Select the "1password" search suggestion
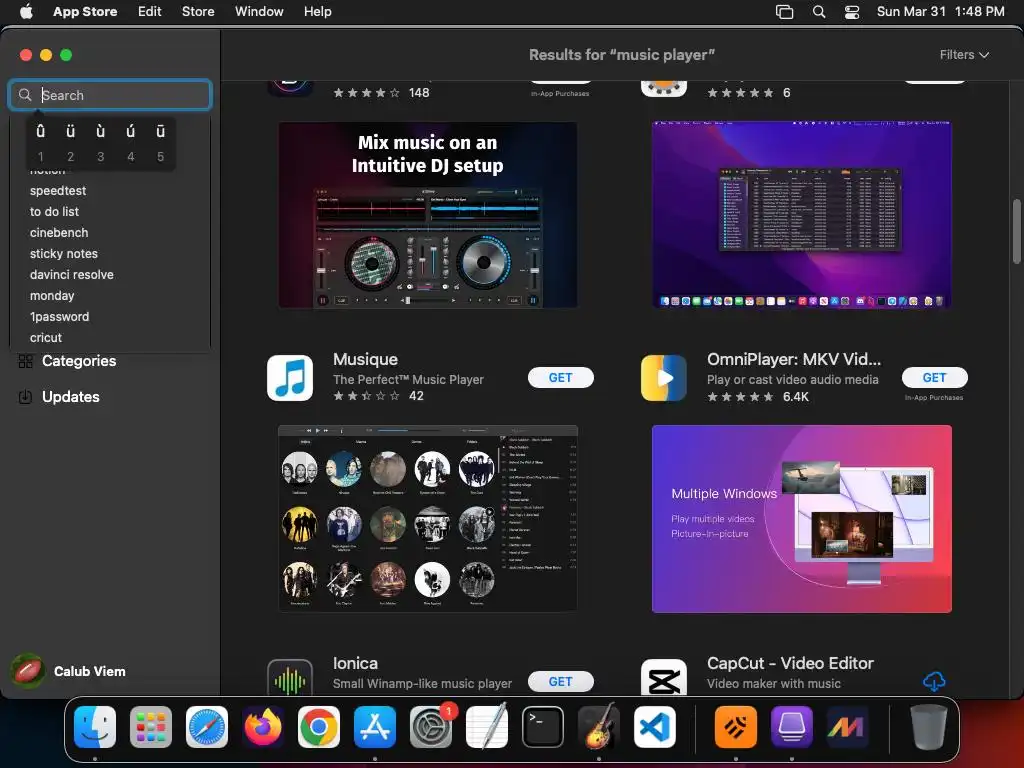The height and width of the screenshot is (768, 1024). click(x=59, y=316)
